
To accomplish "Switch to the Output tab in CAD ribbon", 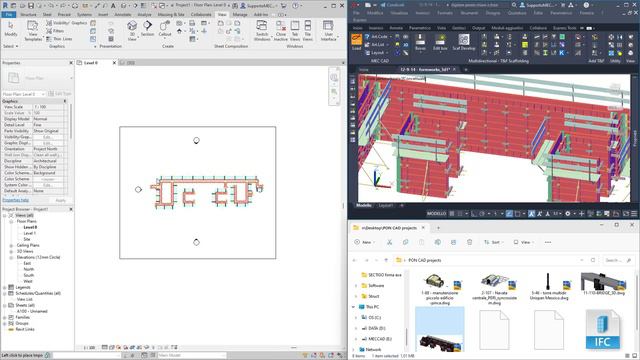I will (478, 28).
